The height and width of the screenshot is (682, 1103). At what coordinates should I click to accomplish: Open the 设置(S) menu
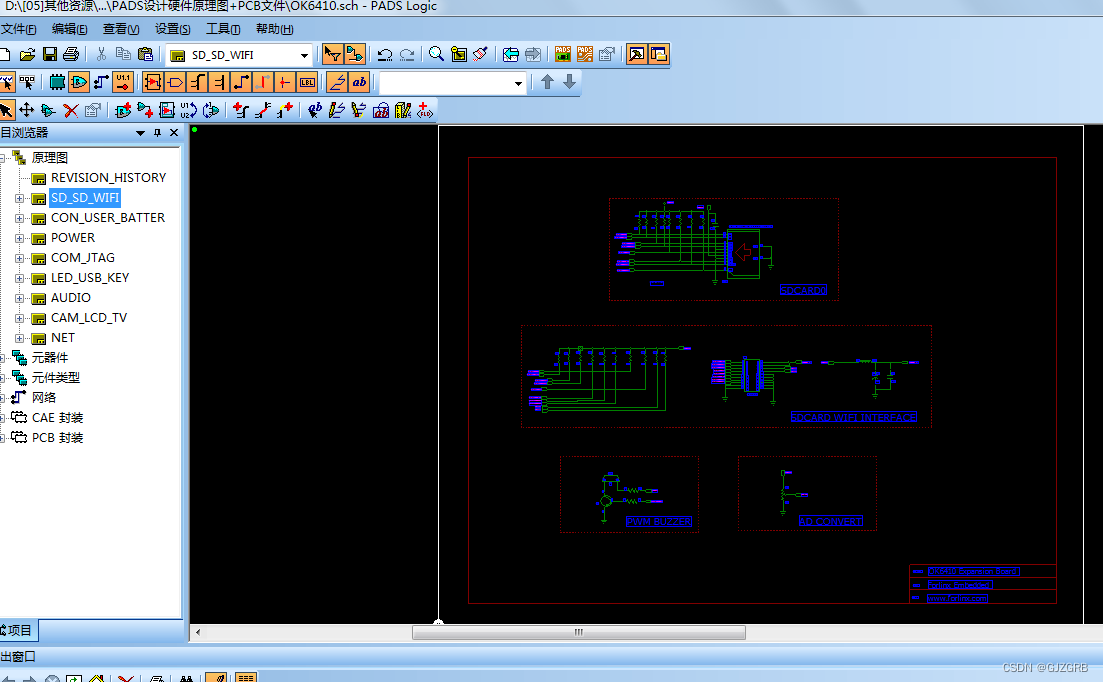[172, 29]
